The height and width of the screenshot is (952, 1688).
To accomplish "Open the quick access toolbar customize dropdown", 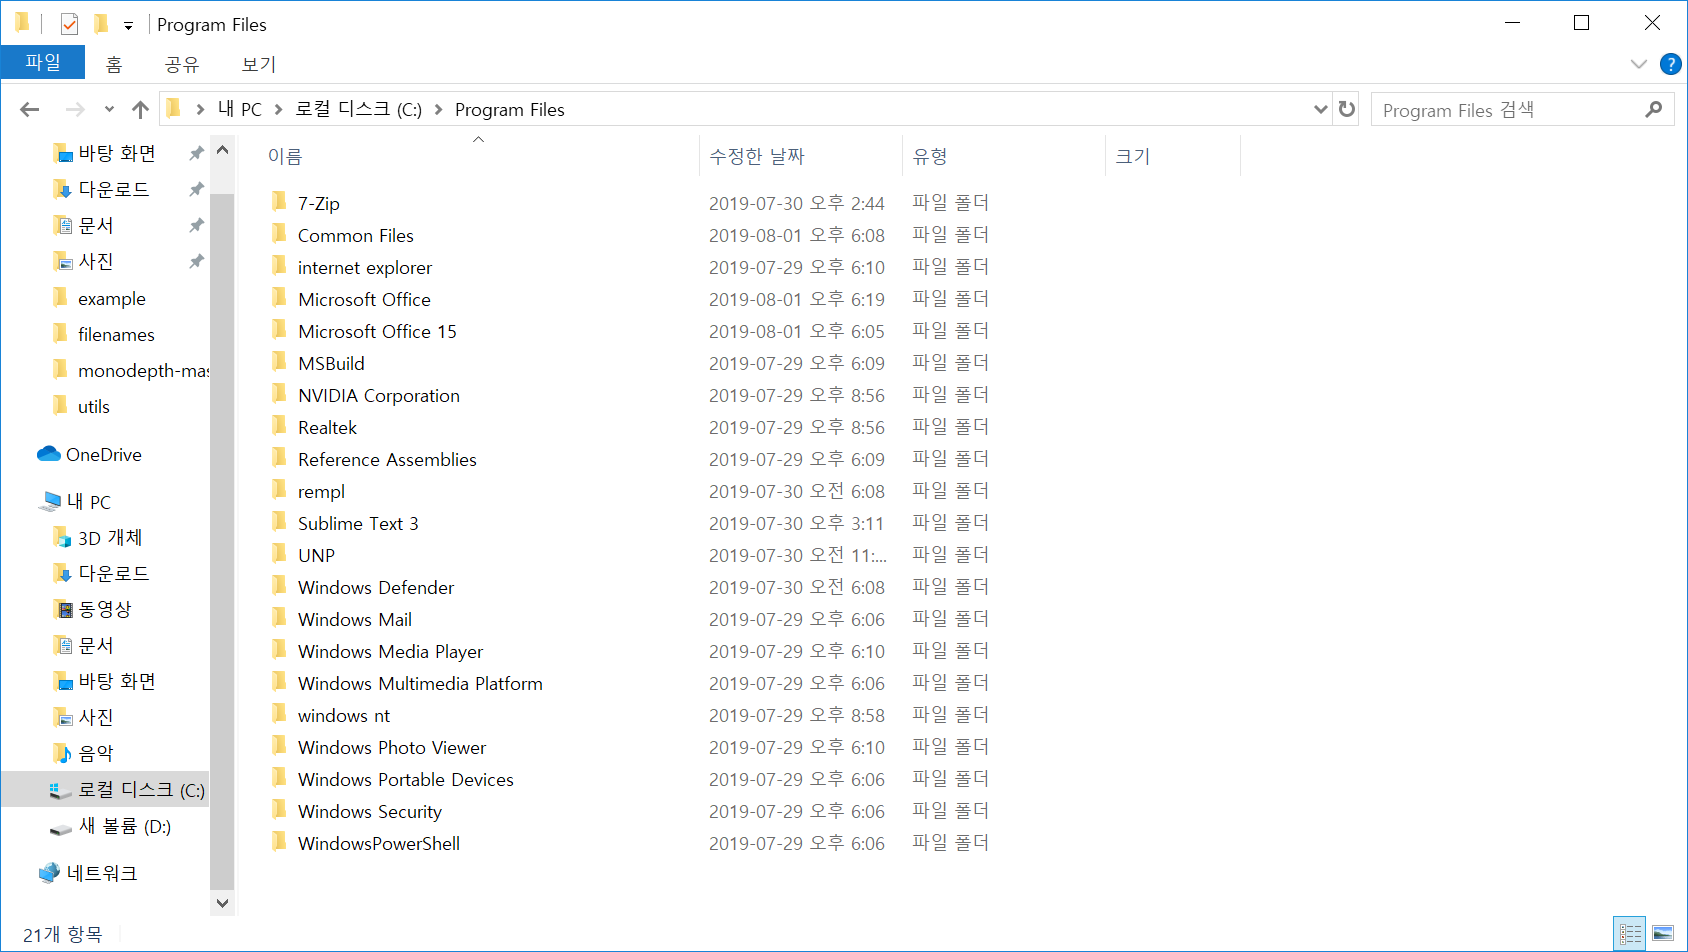I will coord(128,26).
